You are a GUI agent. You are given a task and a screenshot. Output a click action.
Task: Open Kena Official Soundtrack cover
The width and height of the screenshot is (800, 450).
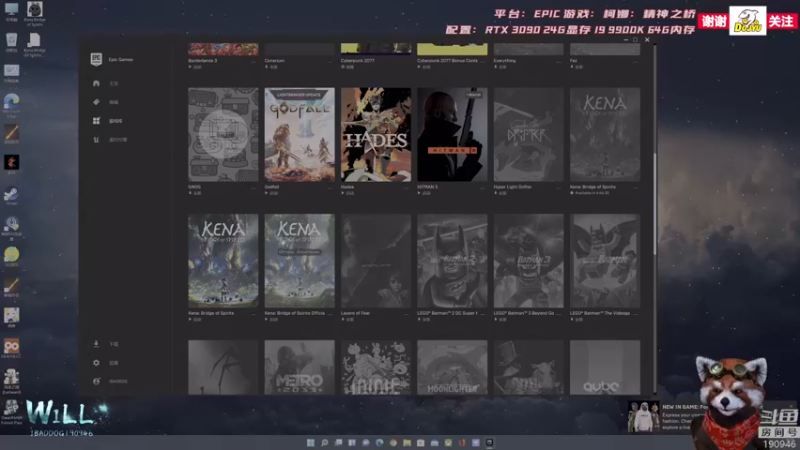point(299,261)
